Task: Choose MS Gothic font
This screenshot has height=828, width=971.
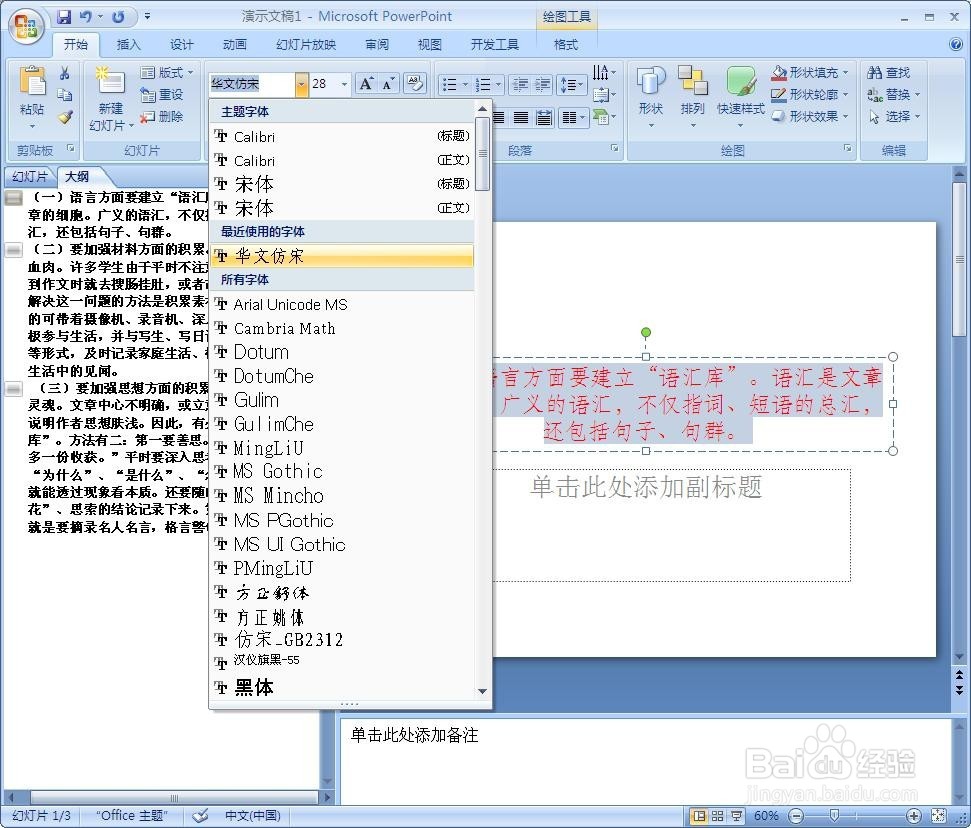Action: 342,472
